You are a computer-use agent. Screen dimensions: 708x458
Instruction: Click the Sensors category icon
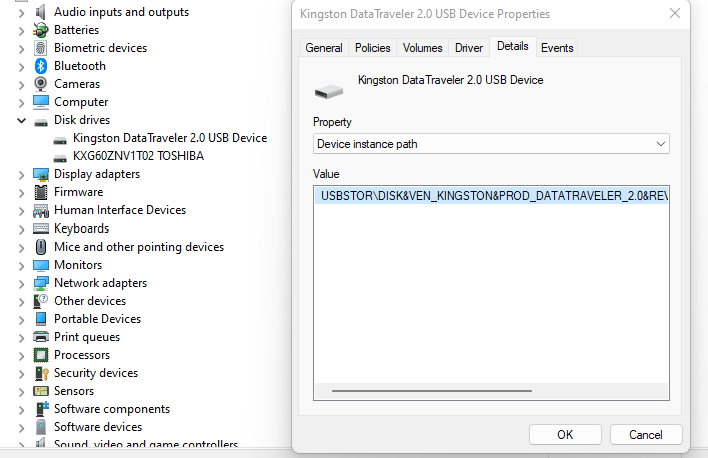point(41,391)
